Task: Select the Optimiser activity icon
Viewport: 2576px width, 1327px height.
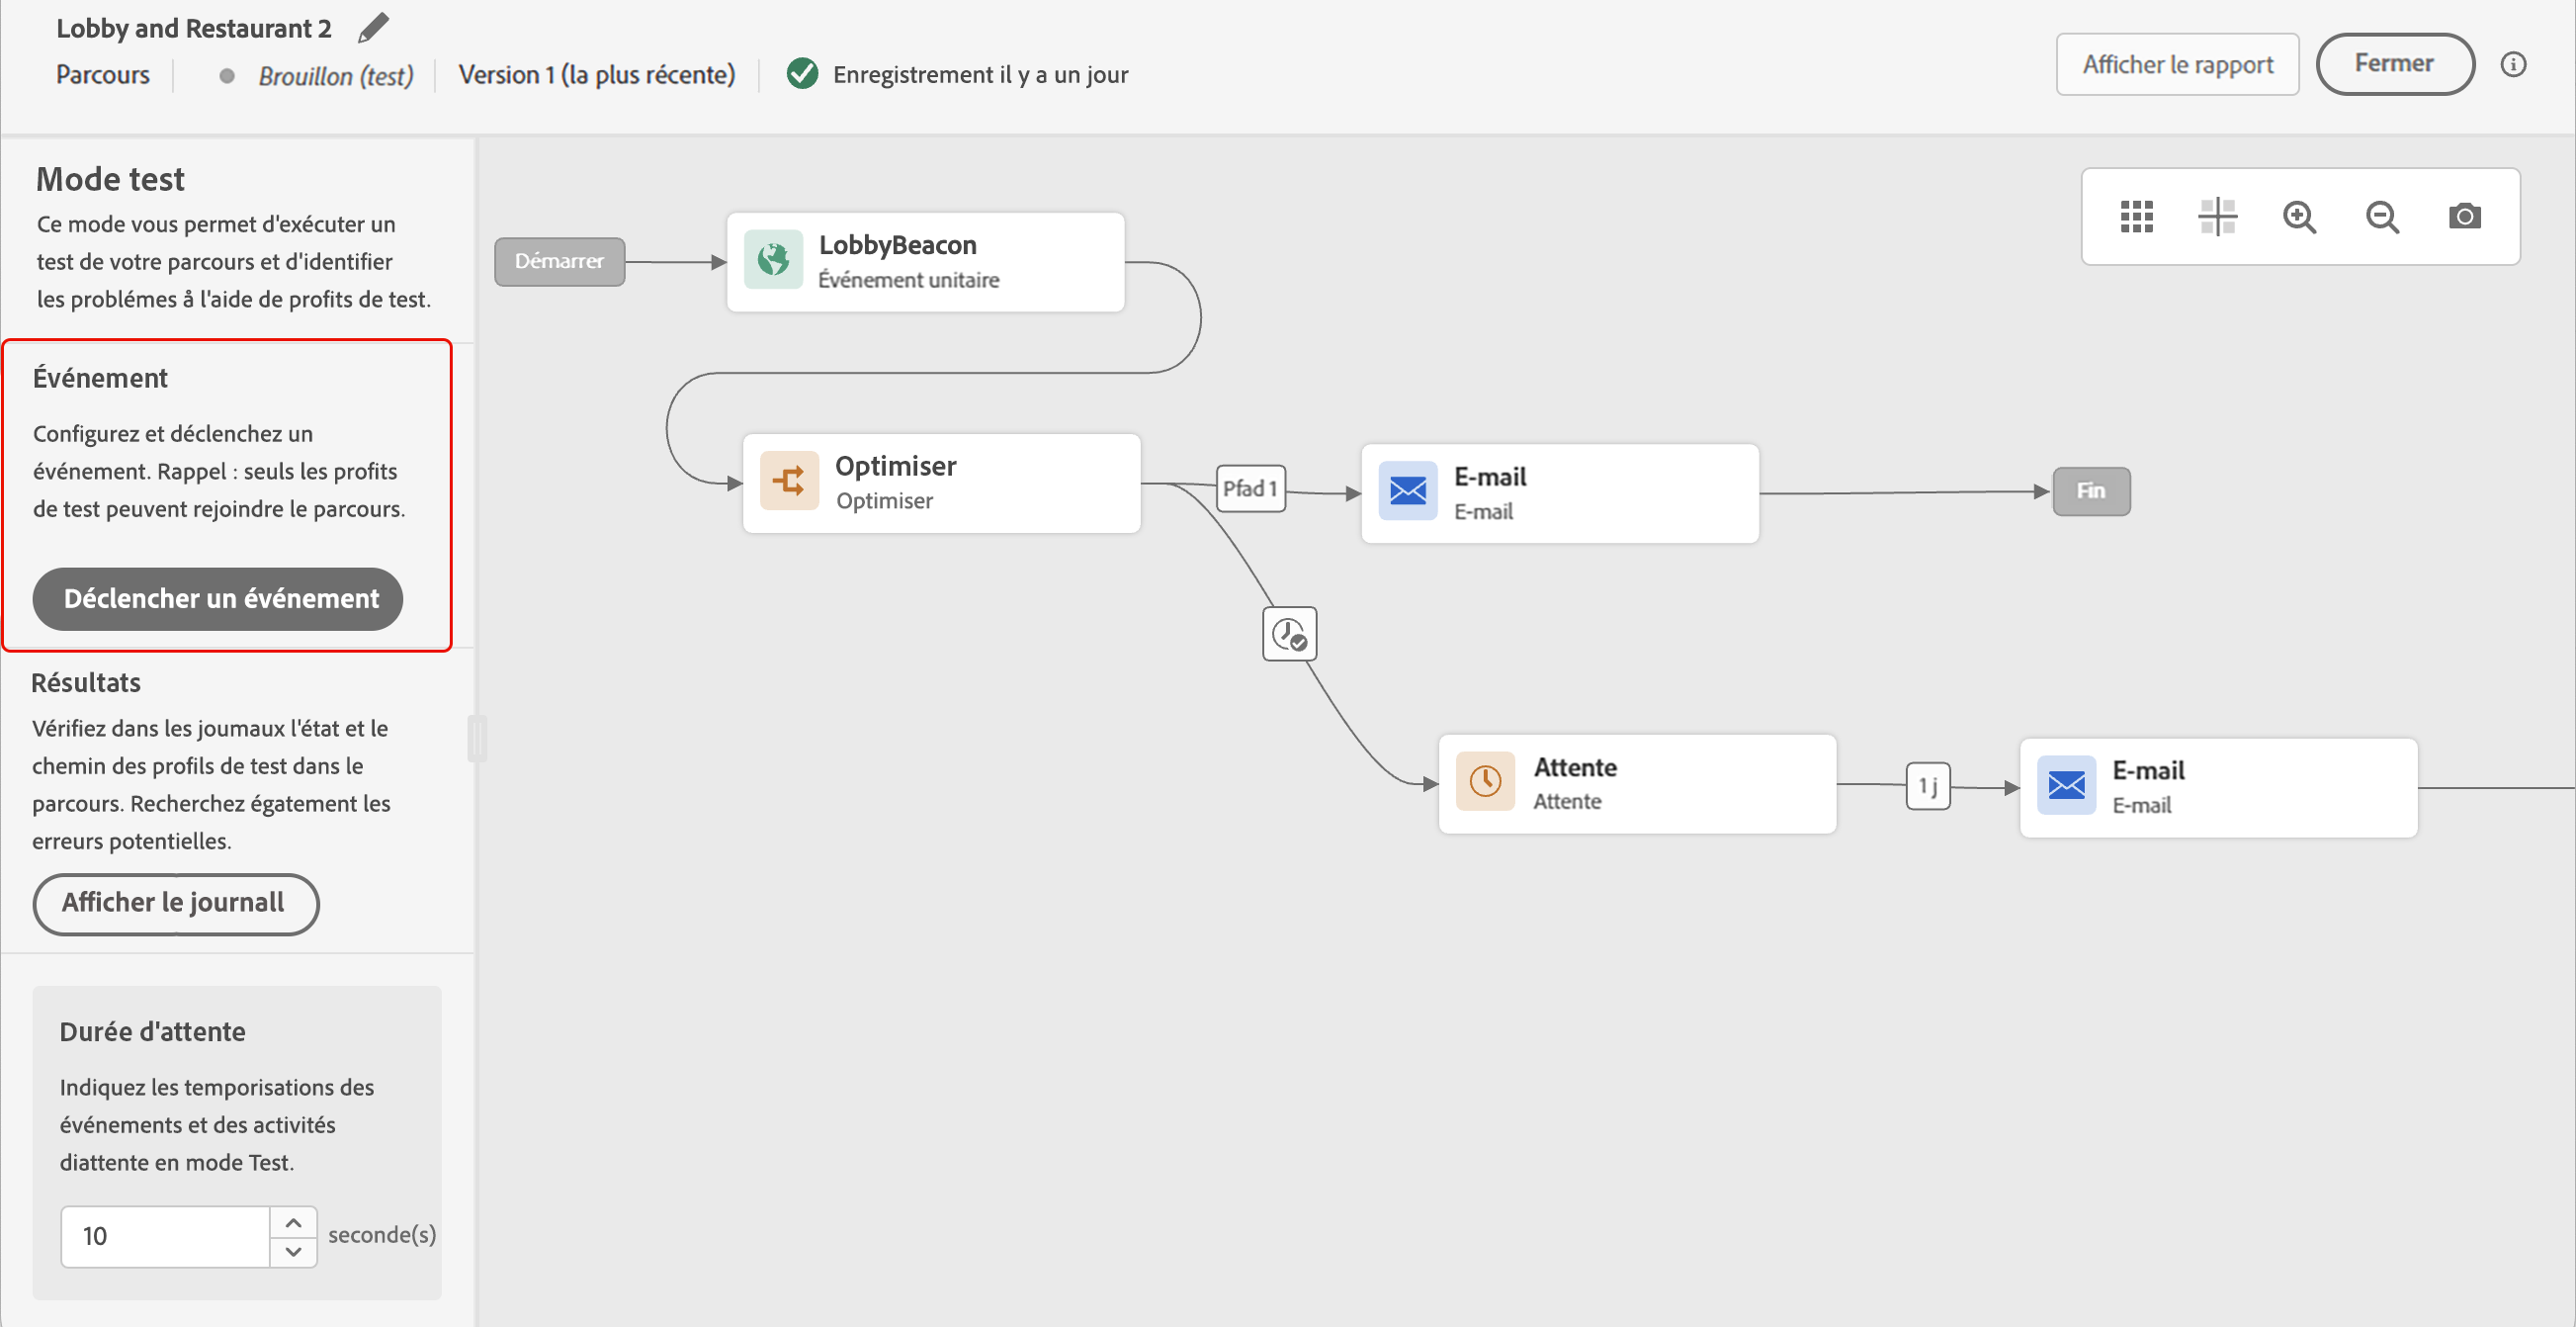Action: [789, 481]
